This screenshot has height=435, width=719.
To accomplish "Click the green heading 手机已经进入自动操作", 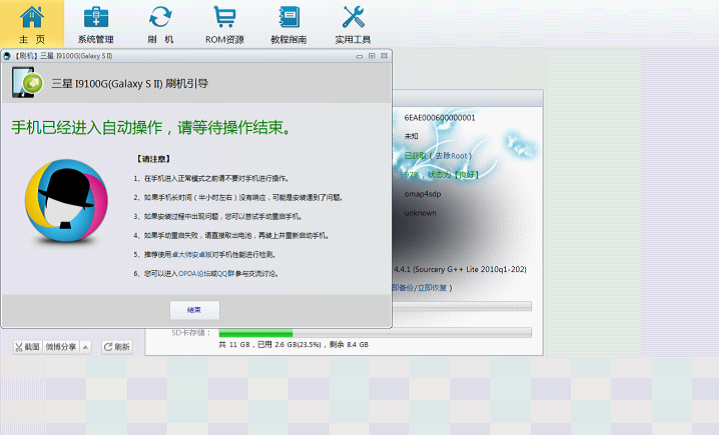I will click(x=151, y=127).
